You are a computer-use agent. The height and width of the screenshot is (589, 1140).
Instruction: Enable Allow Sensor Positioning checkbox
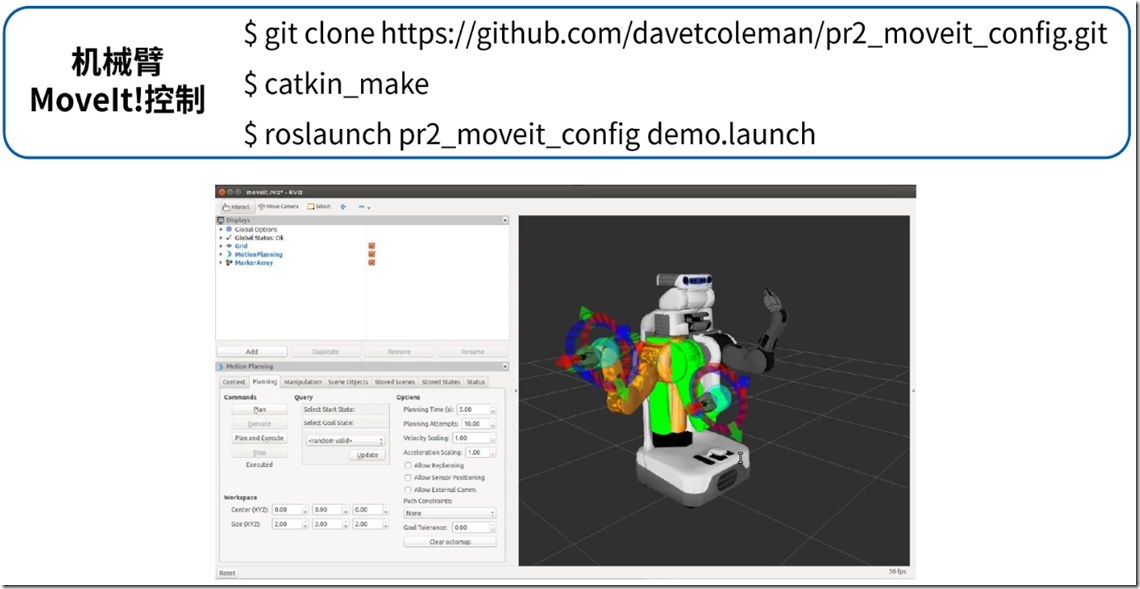click(408, 478)
